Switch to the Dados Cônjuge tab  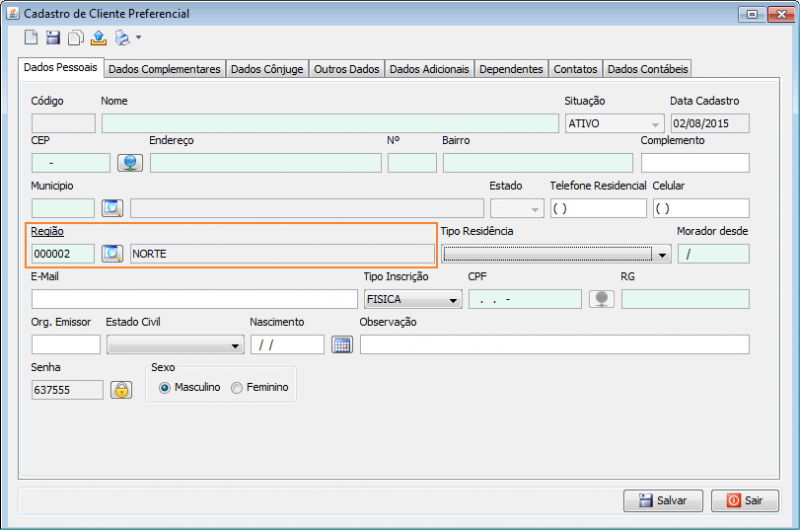click(267, 69)
